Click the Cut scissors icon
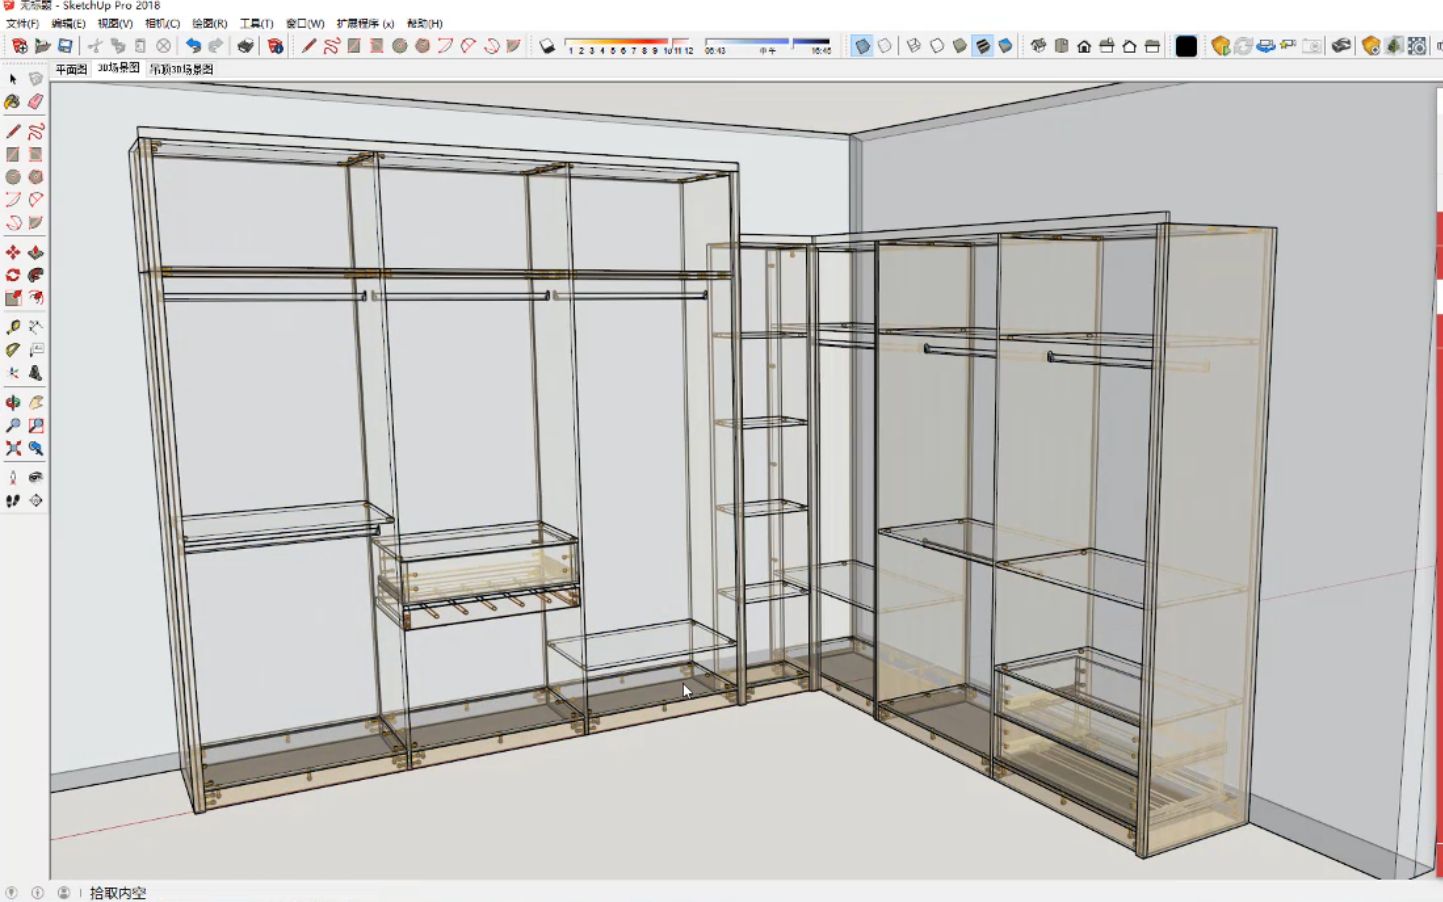Viewport: 1443px width, 902px height. click(95, 46)
